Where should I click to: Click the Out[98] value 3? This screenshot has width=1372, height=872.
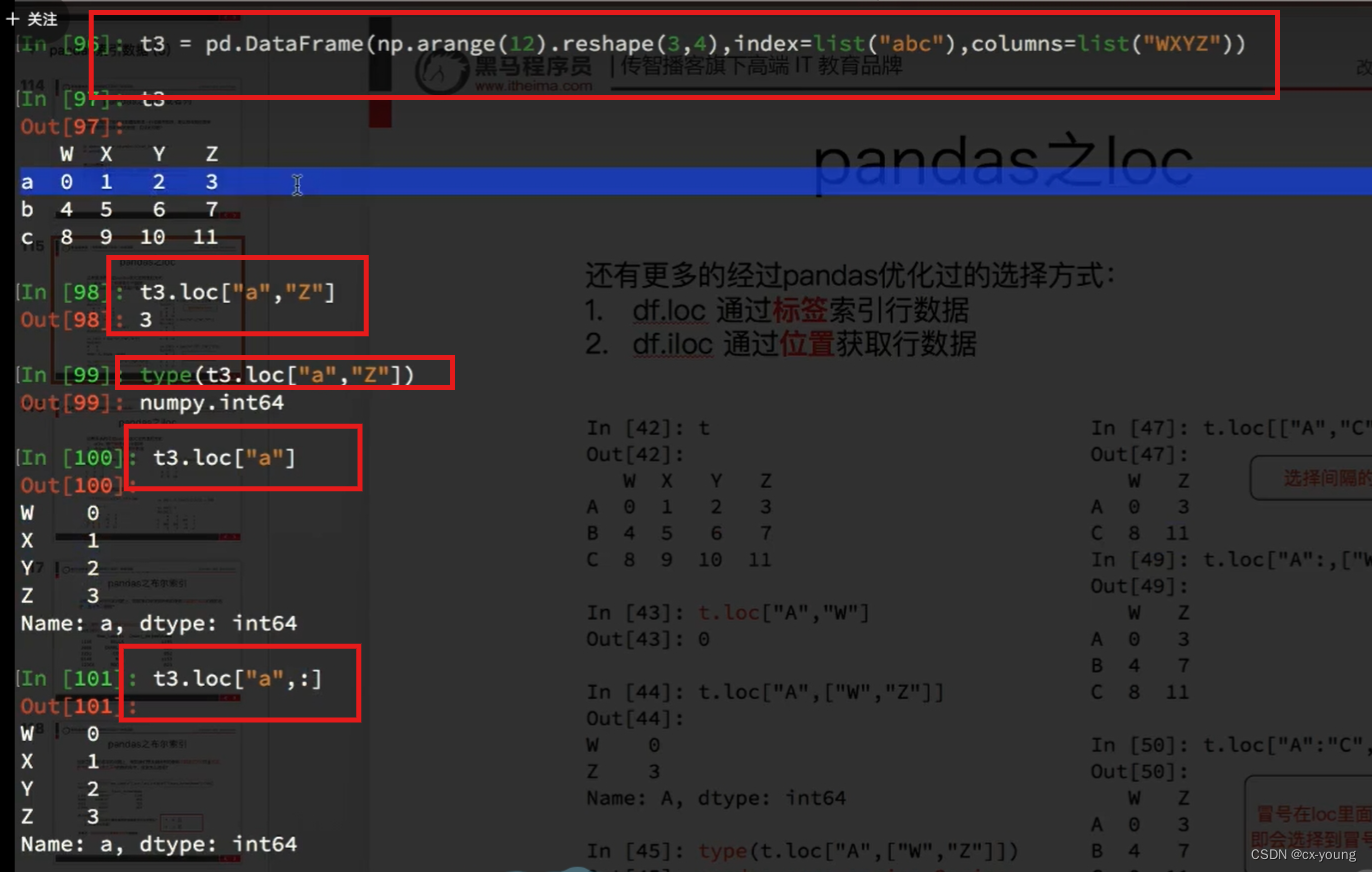tap(146, 320)
